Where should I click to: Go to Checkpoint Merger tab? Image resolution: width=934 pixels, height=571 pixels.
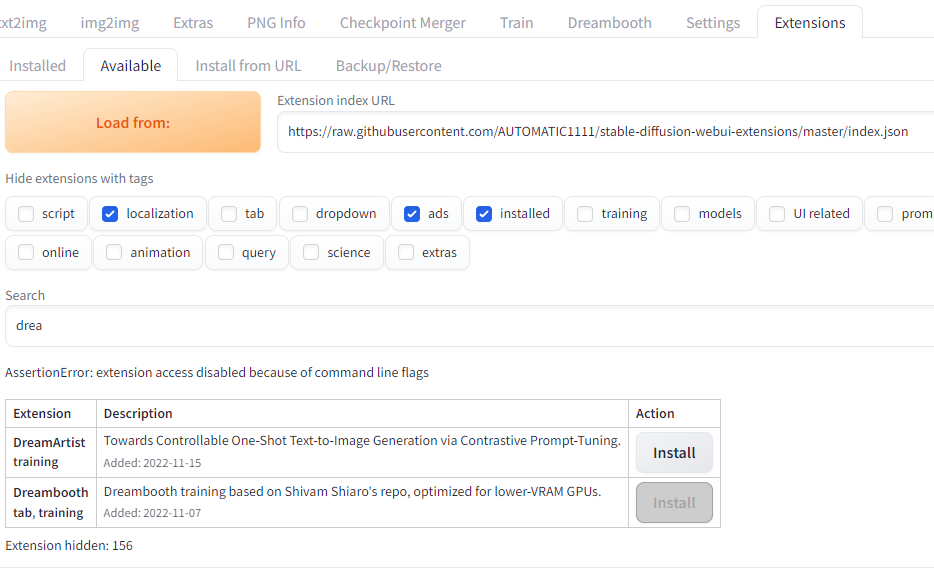[403, 23]
